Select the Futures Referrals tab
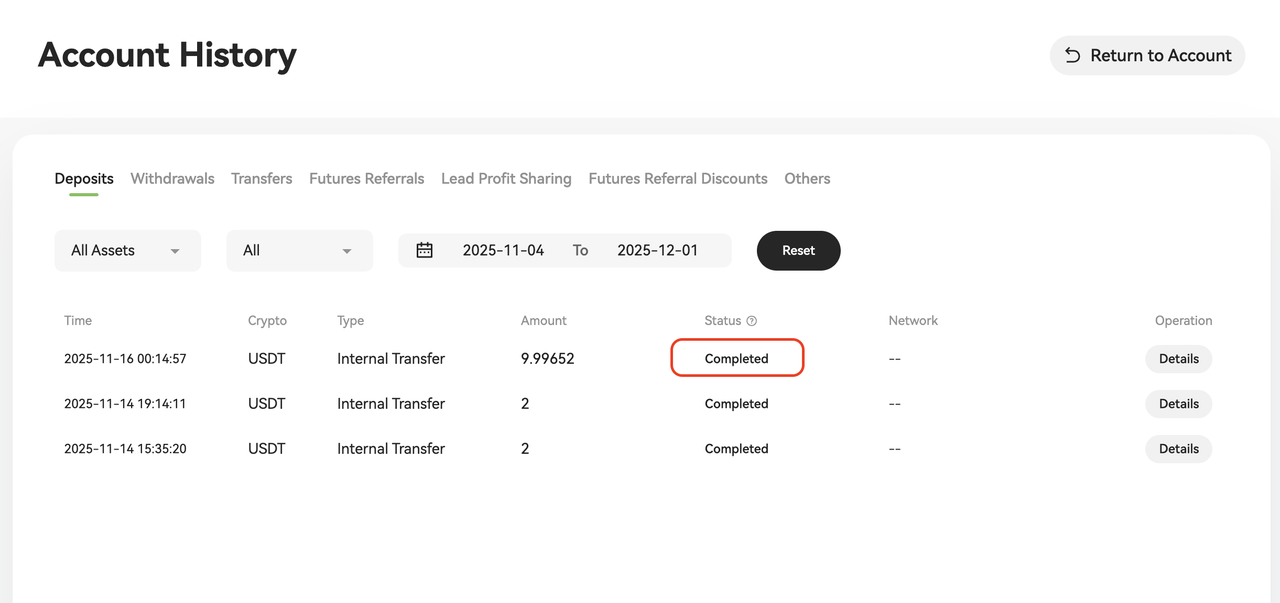 [x=366, y=179]
